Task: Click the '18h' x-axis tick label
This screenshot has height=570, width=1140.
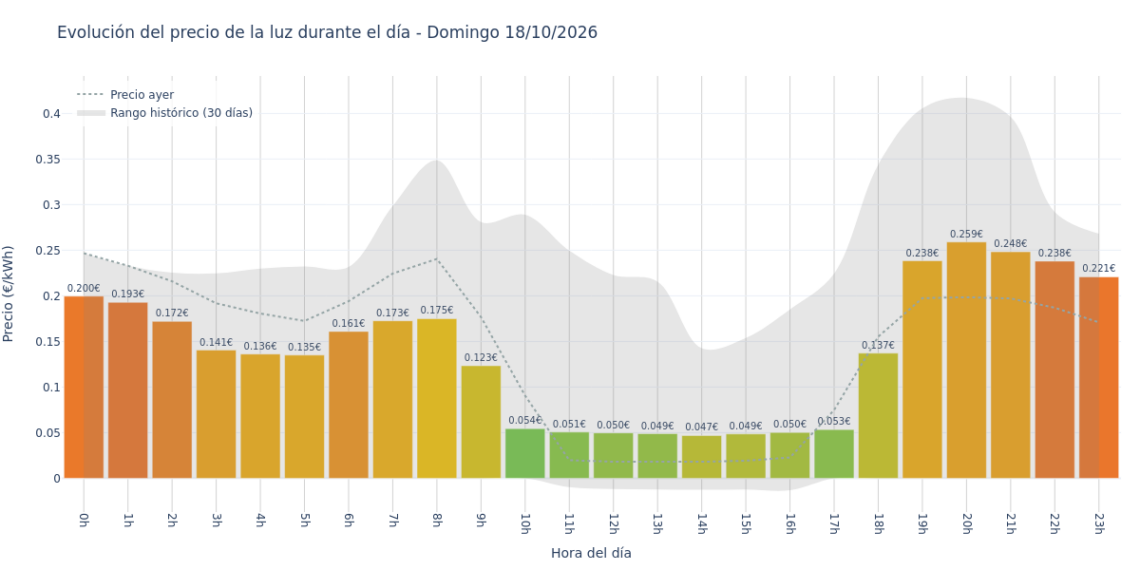Action: (x=878, y=523)
